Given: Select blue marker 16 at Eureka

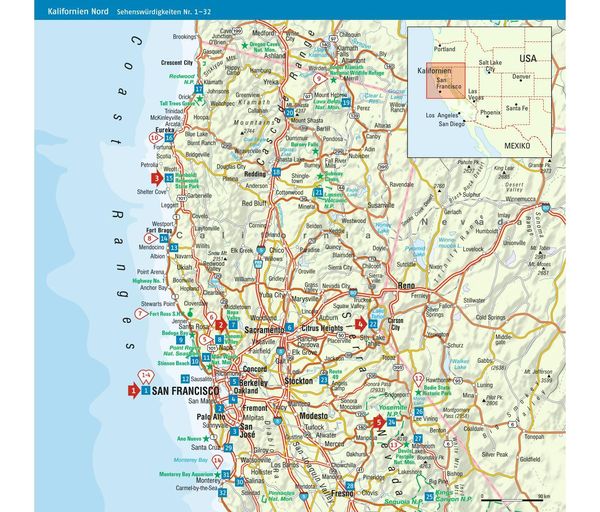Looking at the screenshot, I should pos(170,138).
